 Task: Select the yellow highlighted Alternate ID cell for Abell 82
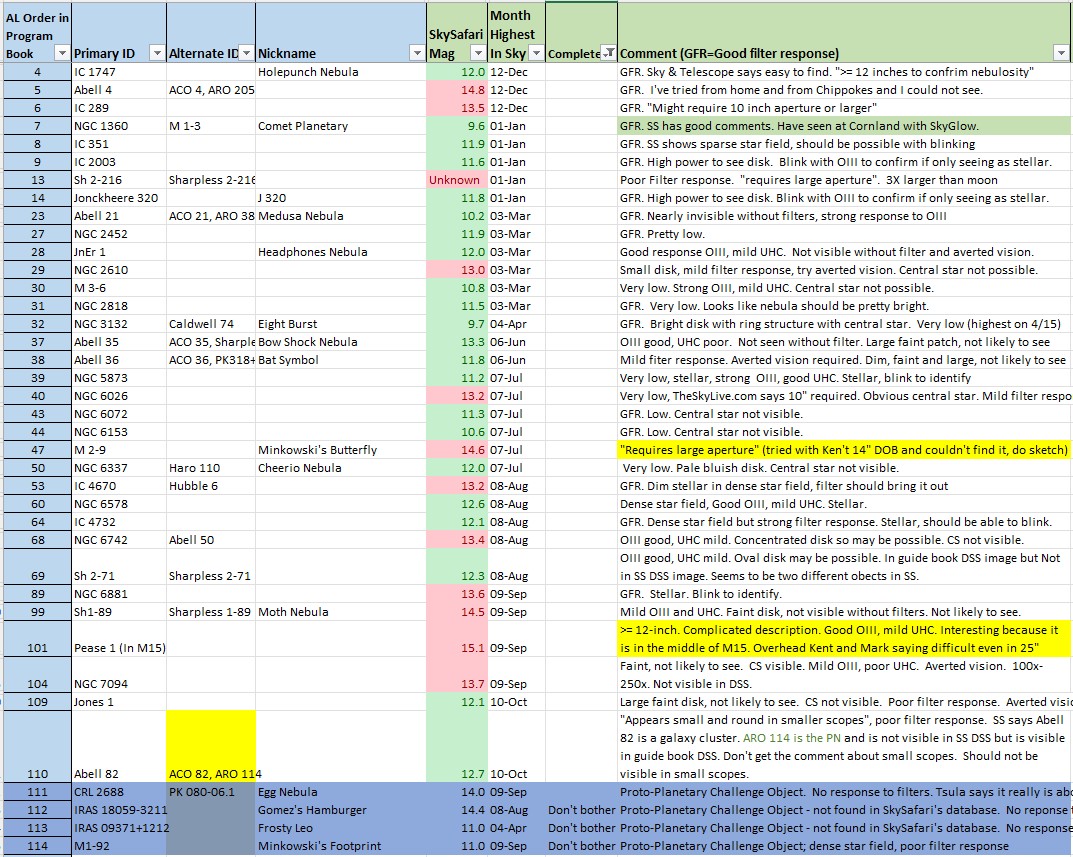coord(211,746)
